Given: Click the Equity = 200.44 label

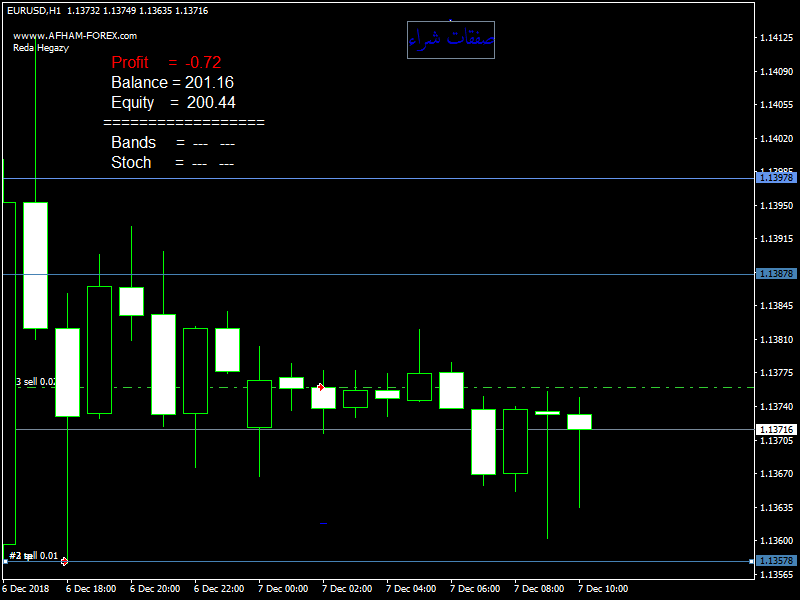Looking at the screenshot, I should tap(173, 102).
